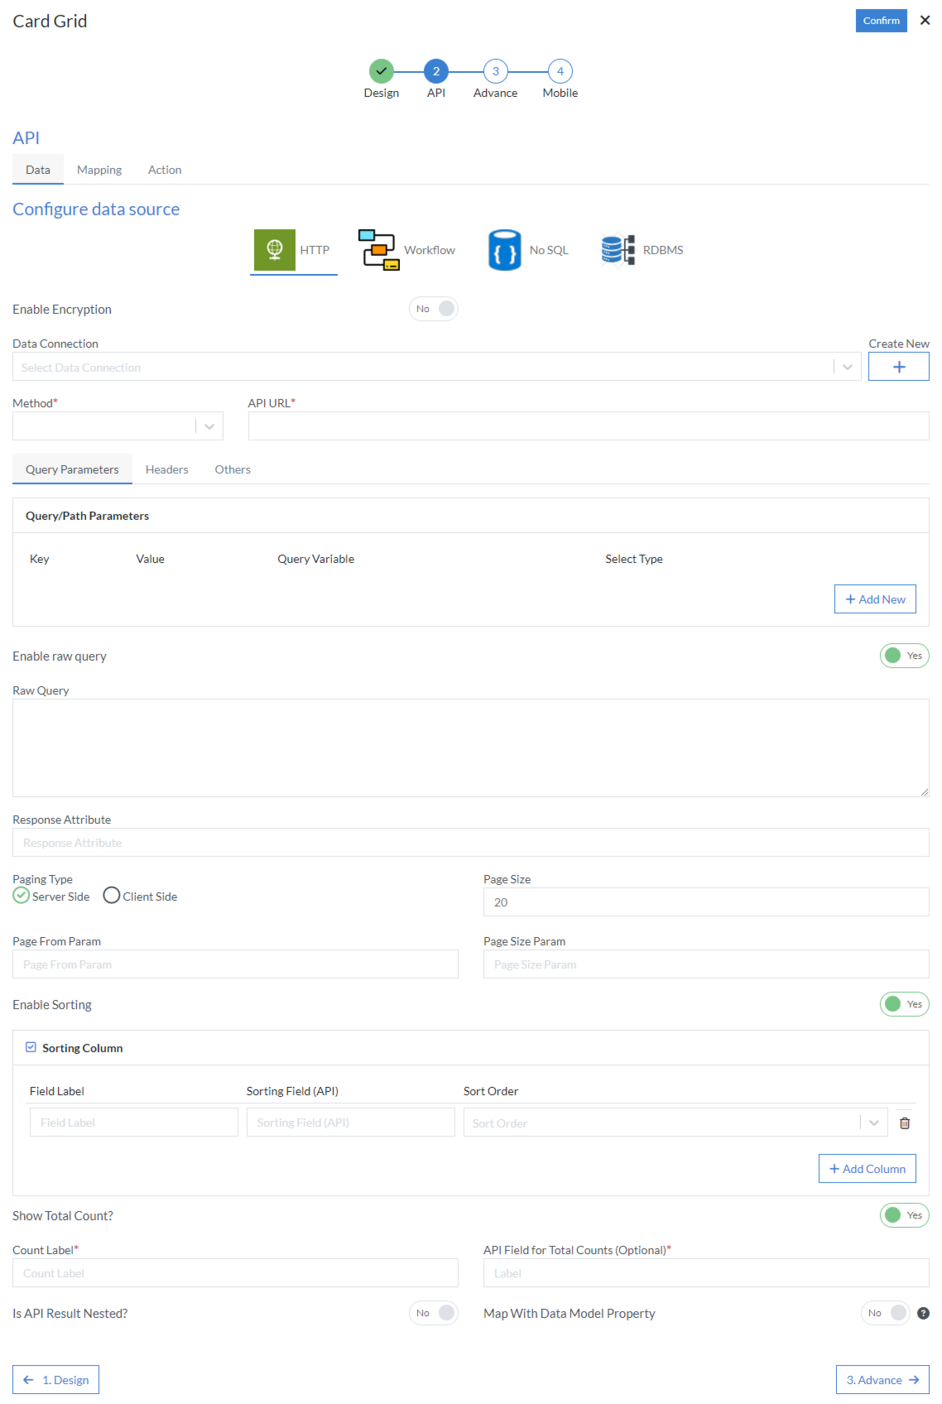Viewport: 942px width, 1404px height.
Task: Toggle Enable Encryption on
Action: [x=433, y=308]
